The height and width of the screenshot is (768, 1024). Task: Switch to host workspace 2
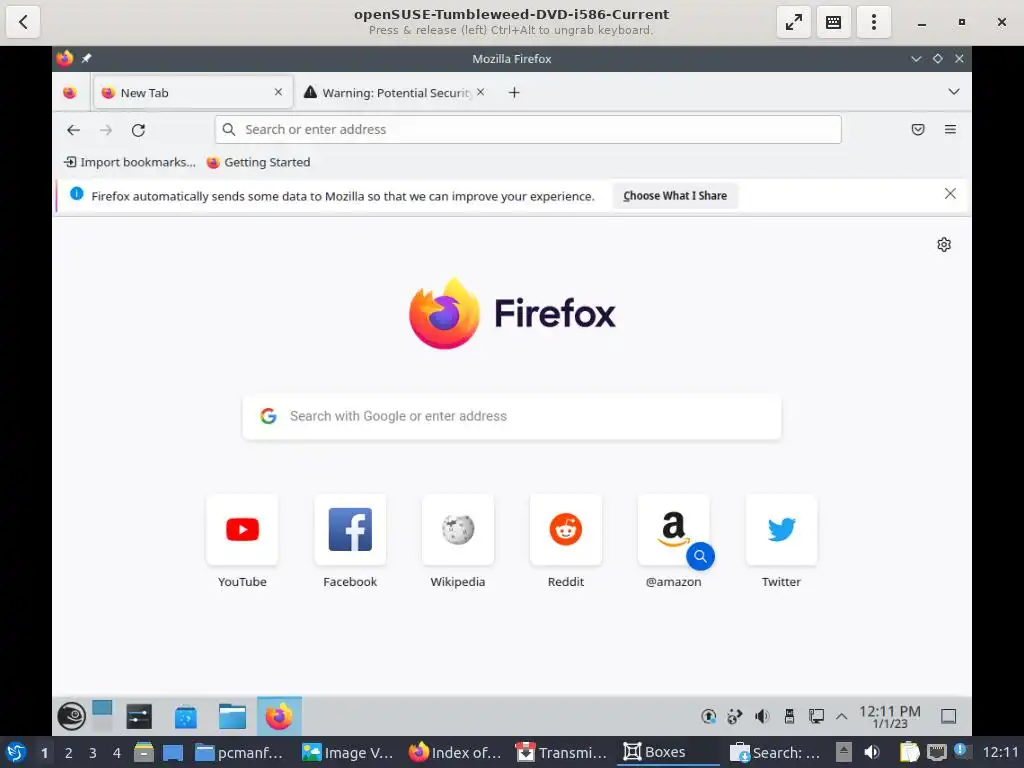[x=69, y=753]
